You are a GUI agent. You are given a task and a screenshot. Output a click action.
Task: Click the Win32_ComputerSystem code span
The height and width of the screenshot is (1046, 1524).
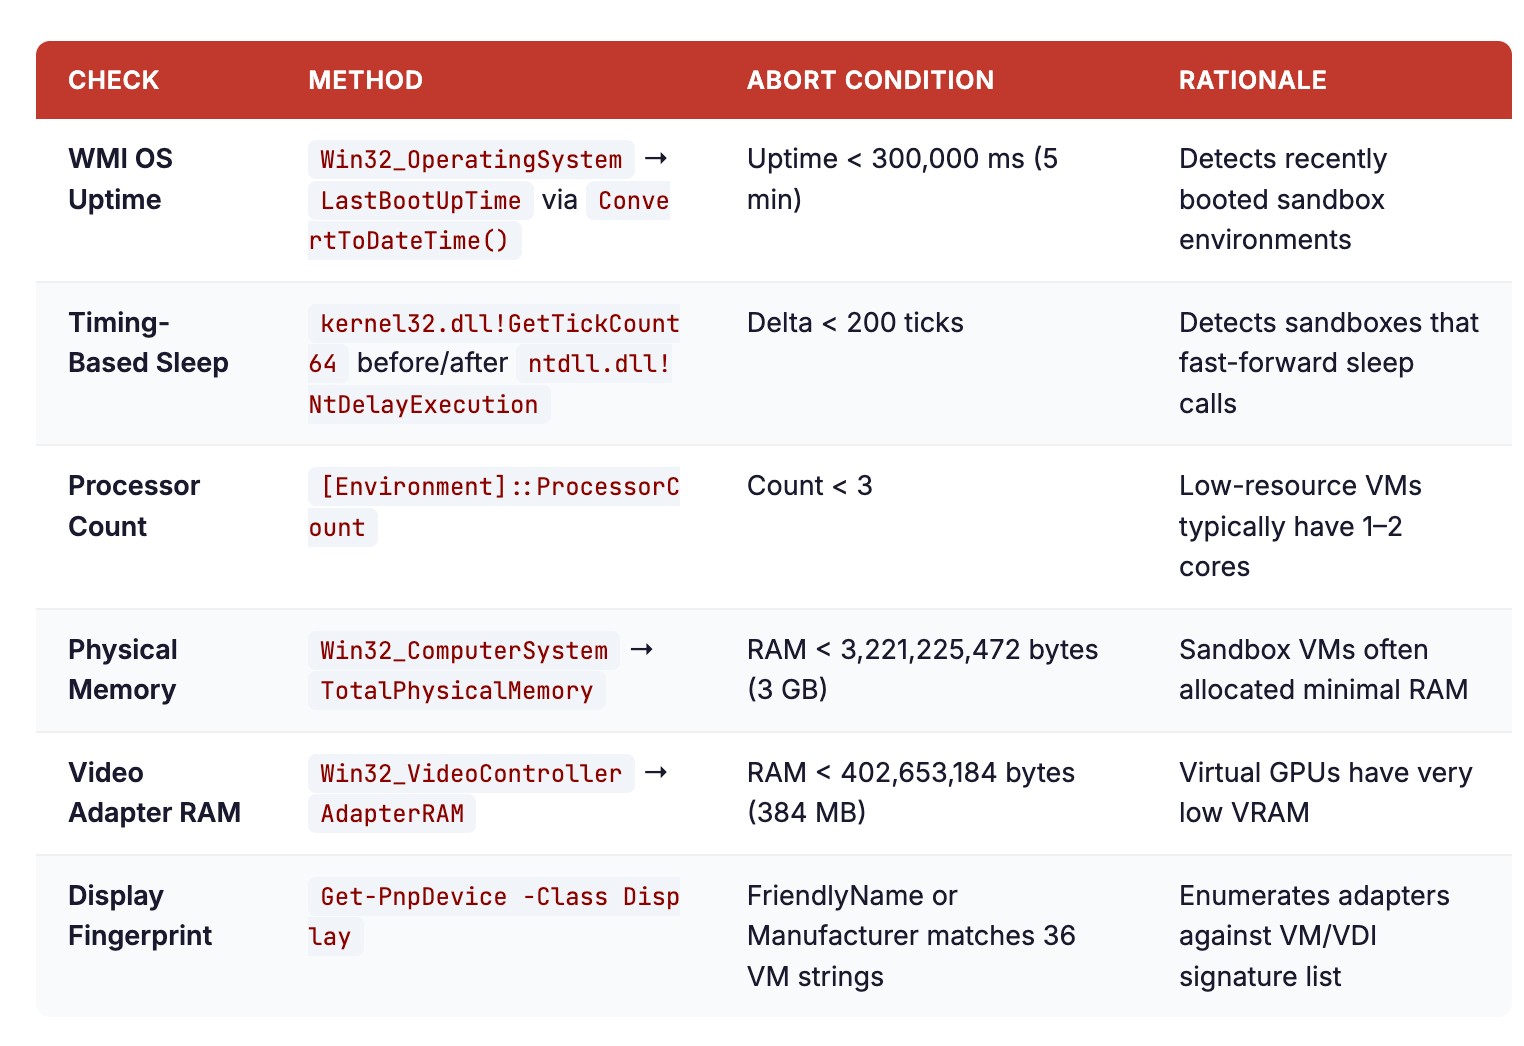[x=463, y=650]
